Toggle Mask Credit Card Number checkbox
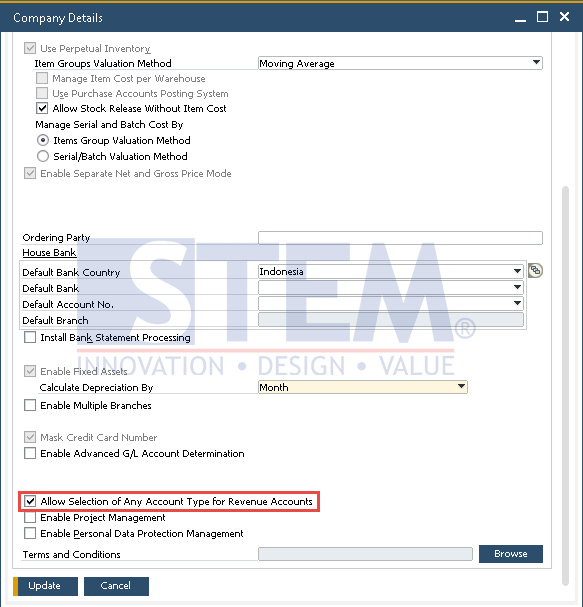Viewport: 583px width, 607px height. pyautogui.click(x=30, y=437)
